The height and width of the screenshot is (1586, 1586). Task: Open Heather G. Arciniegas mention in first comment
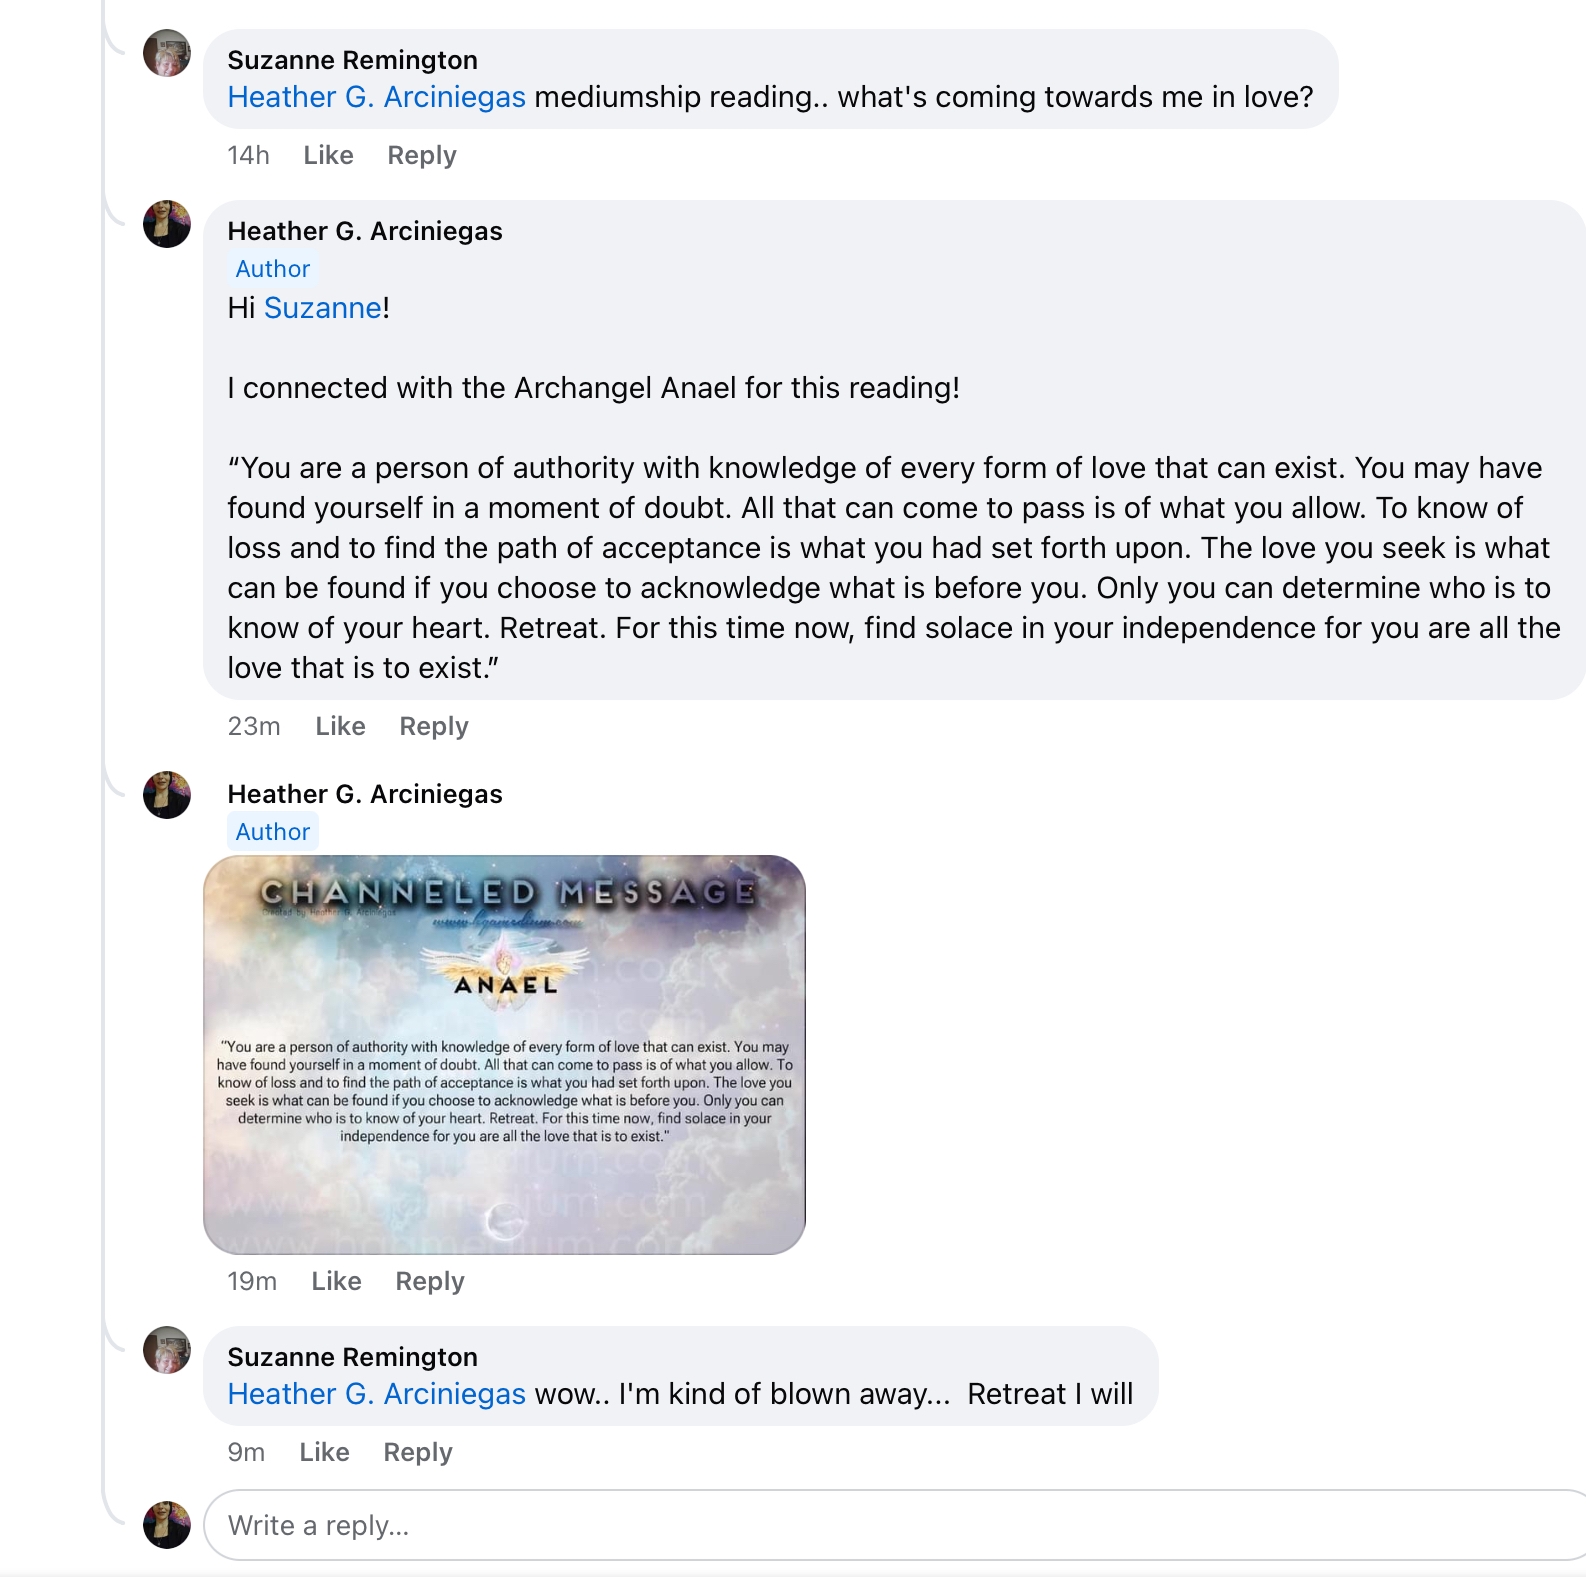coord(376,97)
